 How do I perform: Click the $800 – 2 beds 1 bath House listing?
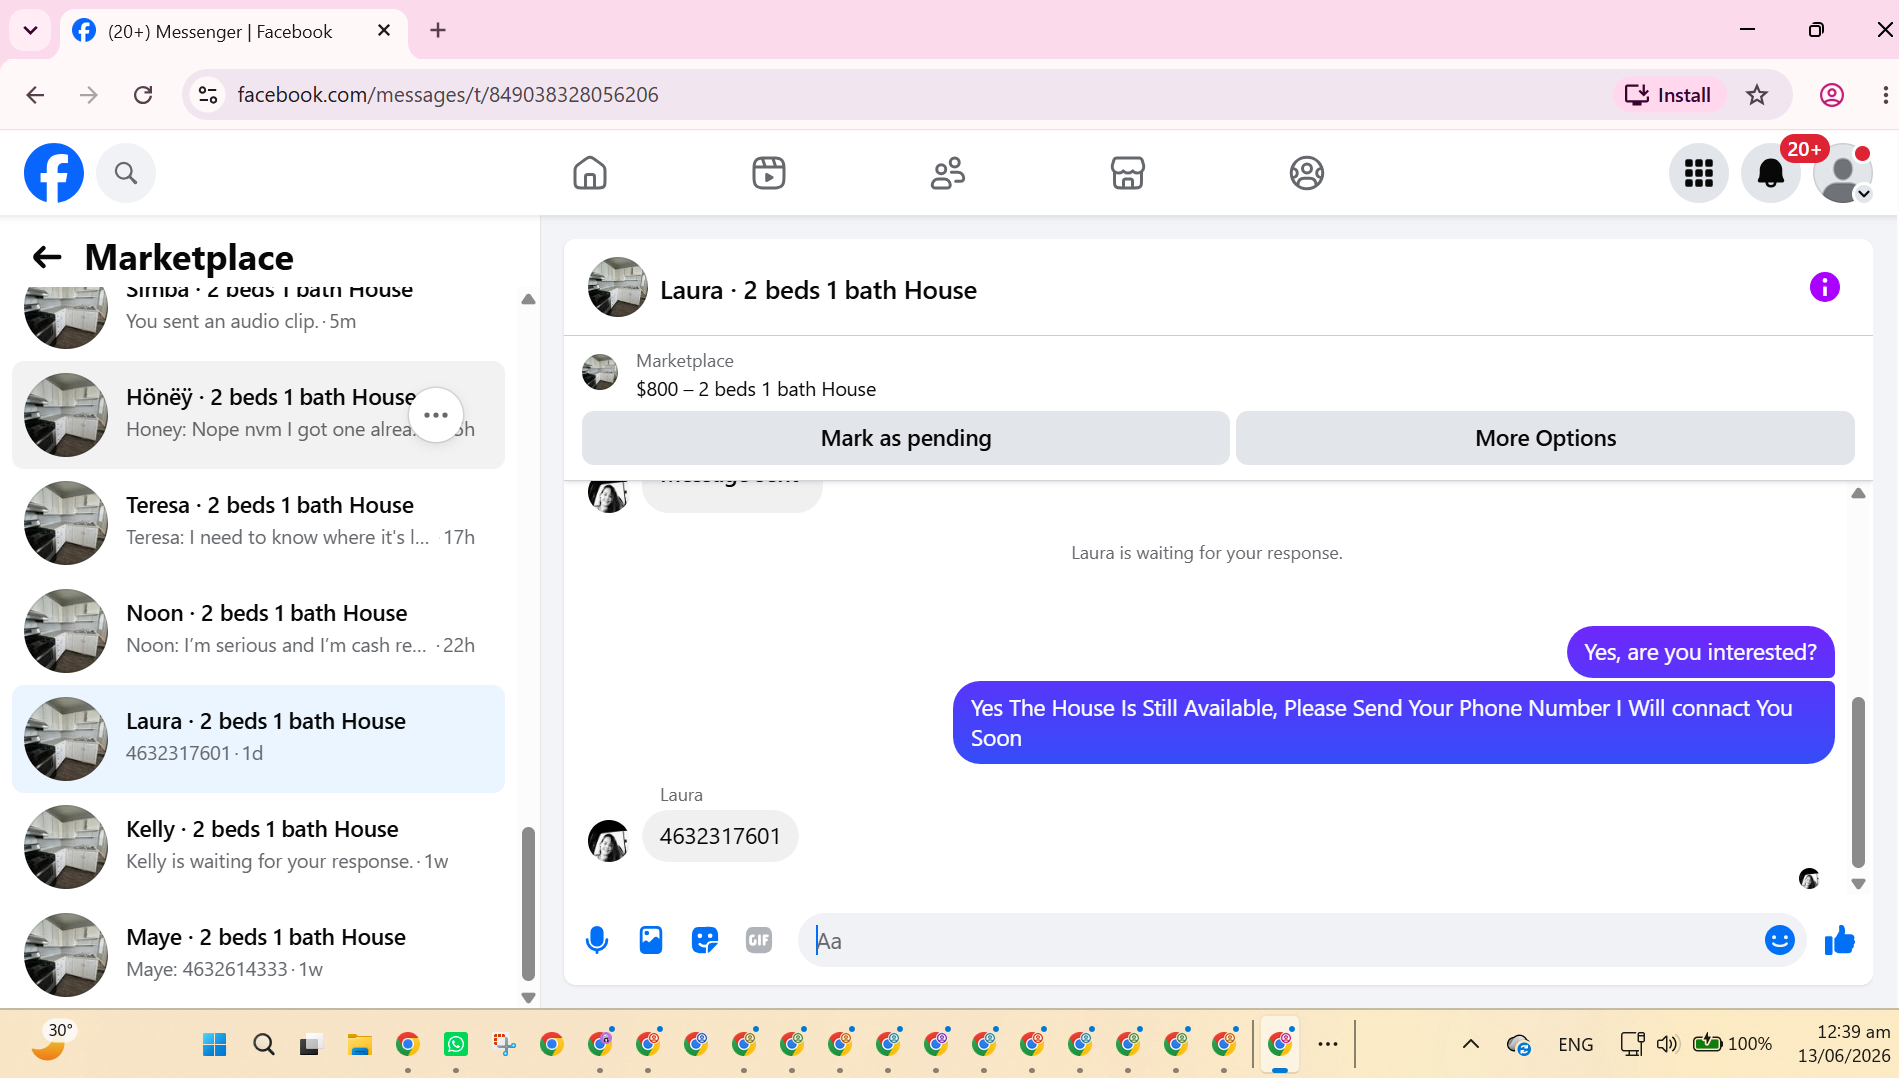[756, 389]
